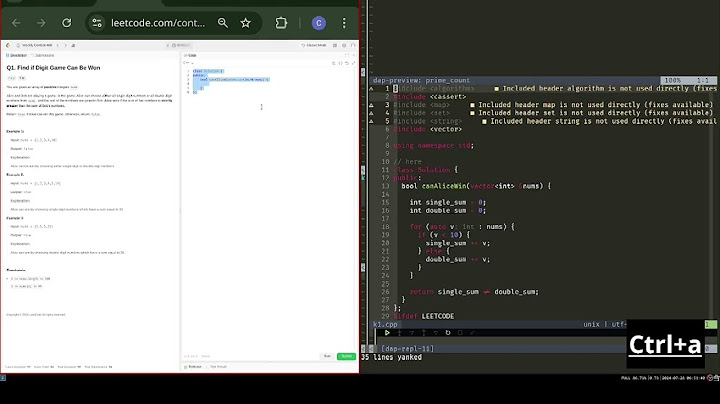This screenshot has height=404, width=720.
Task: Open the Weekly Contest link in LeetCode header
Action: point(35,45)
